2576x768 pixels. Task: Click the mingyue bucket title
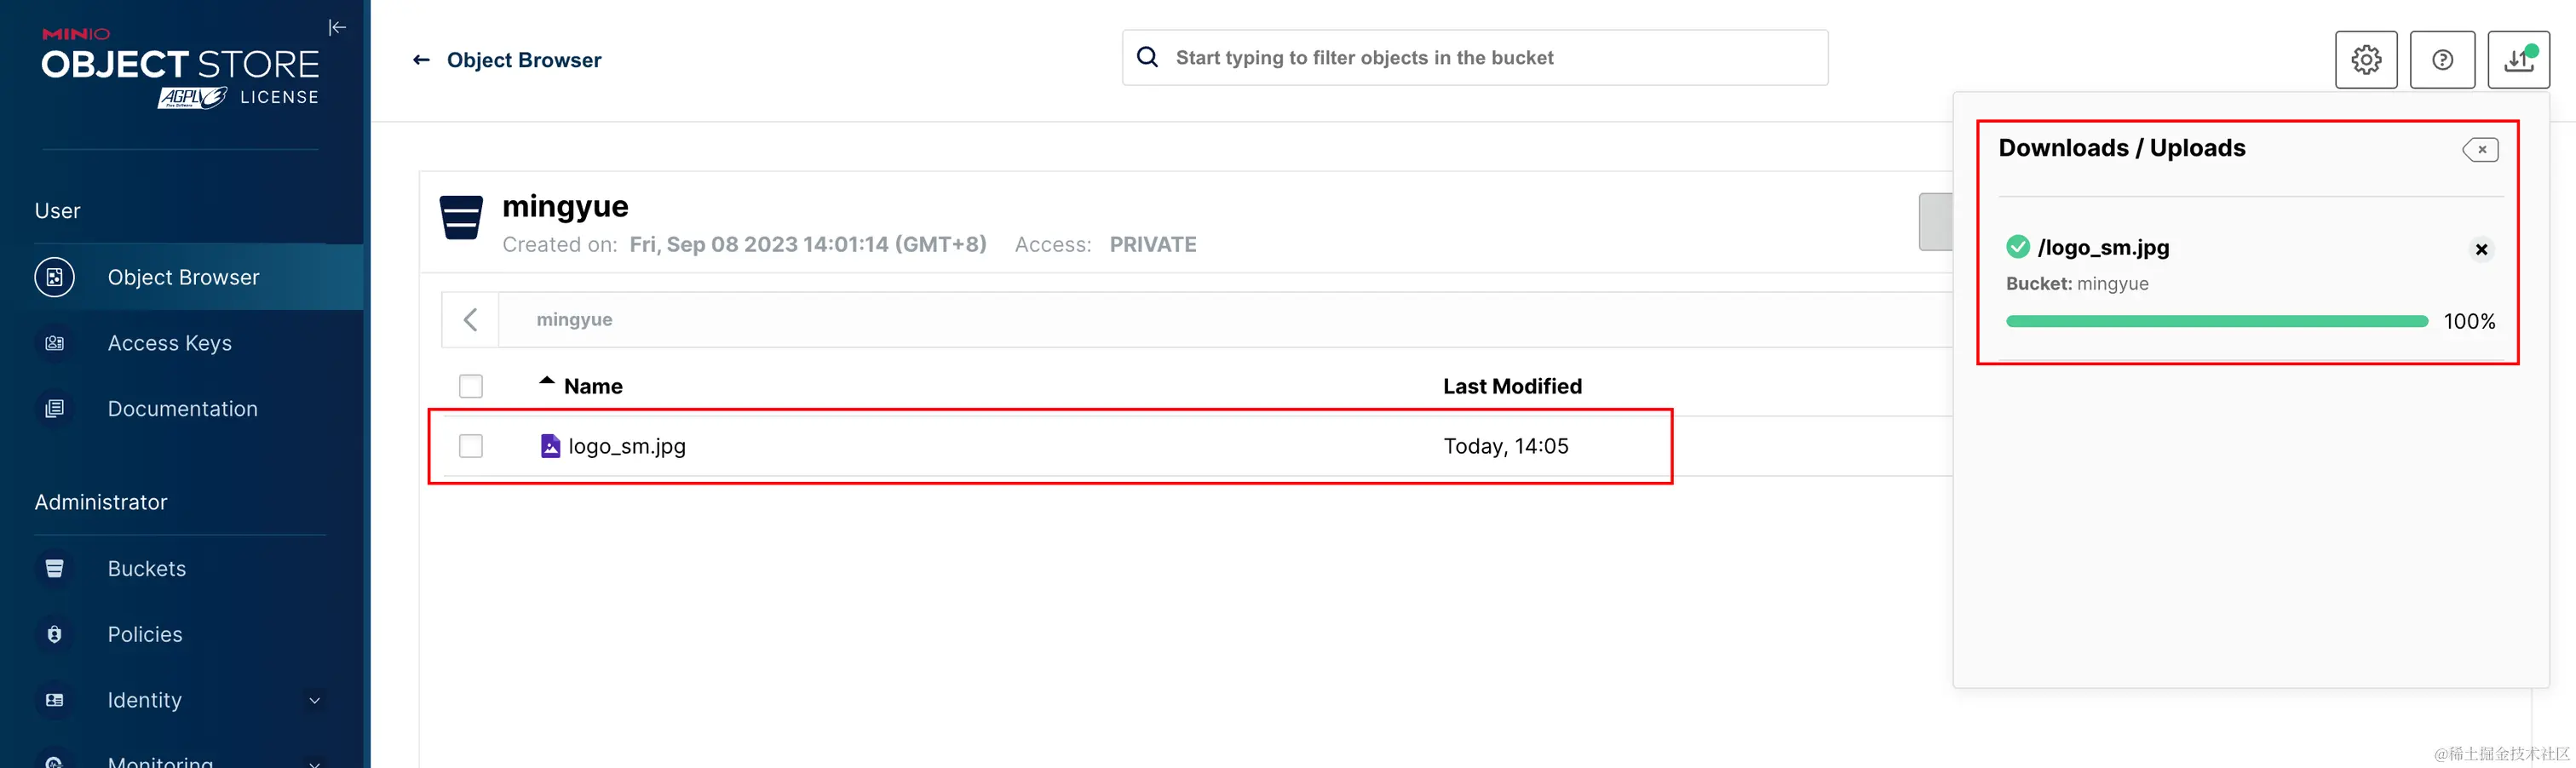[x=565, y=206]
